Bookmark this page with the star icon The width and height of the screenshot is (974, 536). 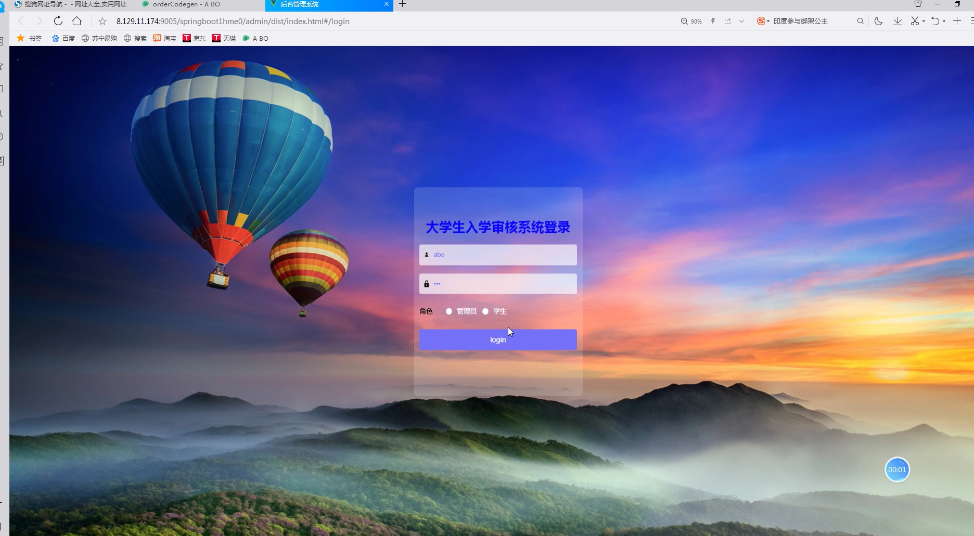click(x=102, y=21)
